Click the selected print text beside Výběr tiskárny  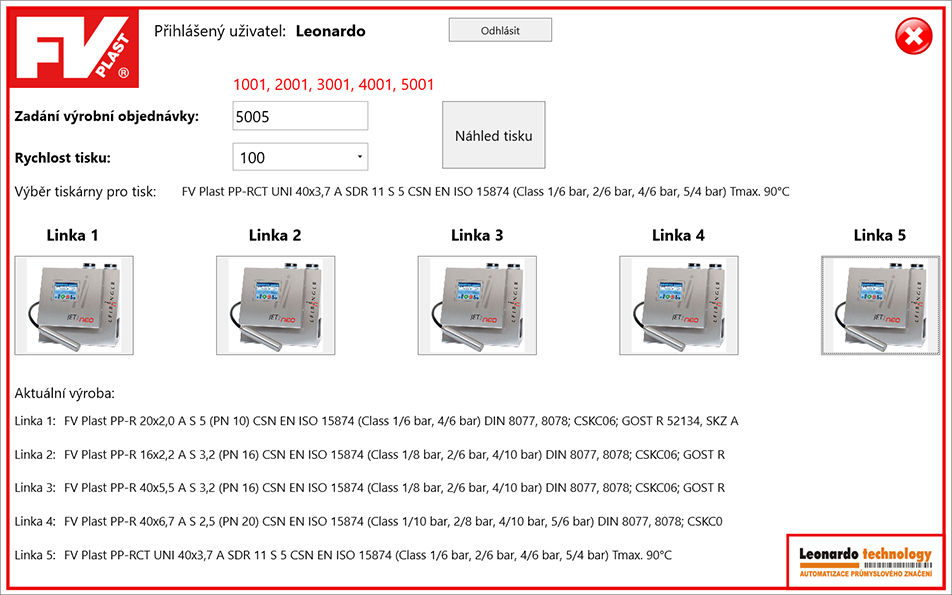[485, 191]
